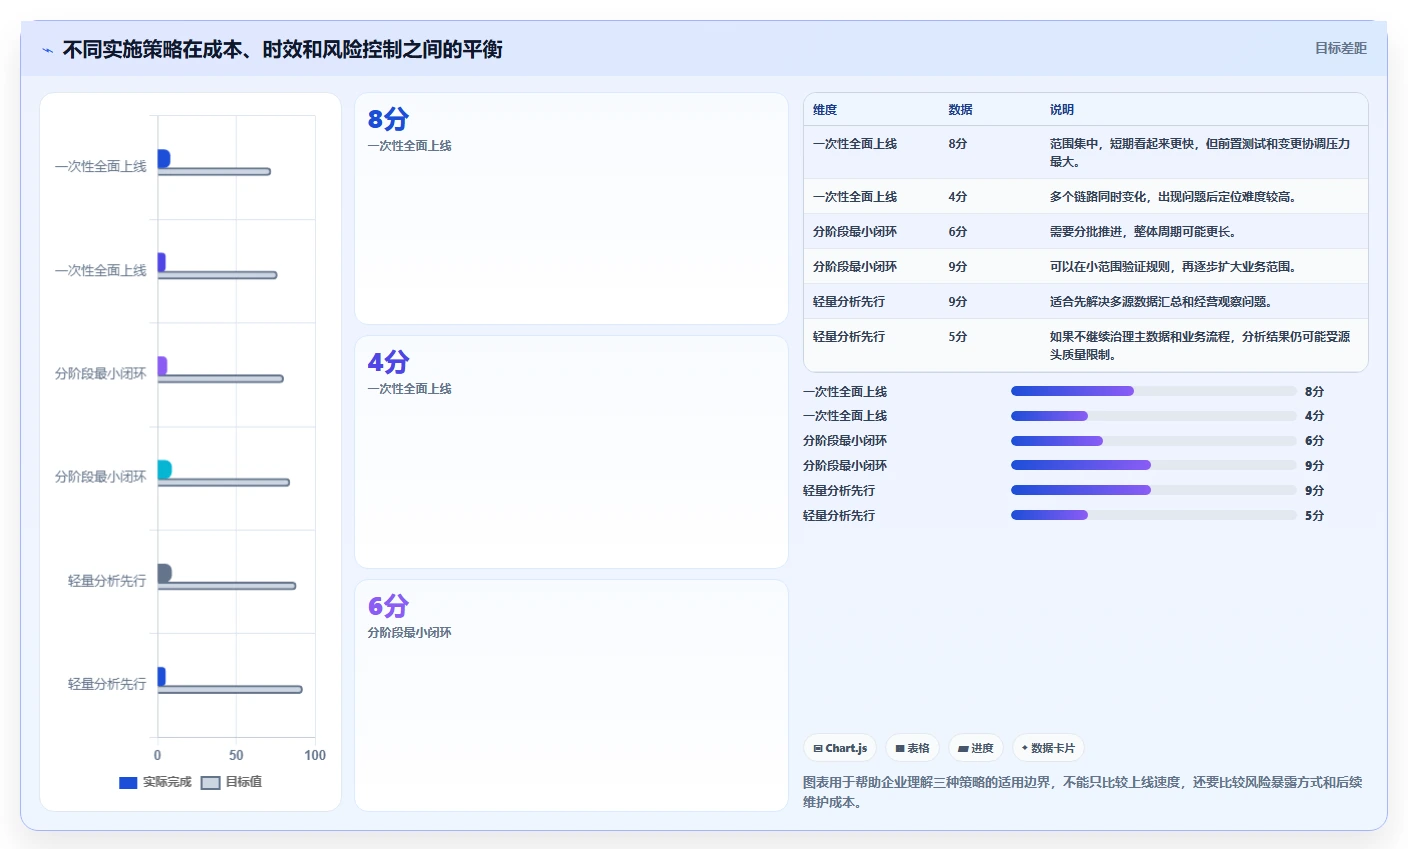Click the 5分 cell in the table
Viewport: 1408px width, 849px height.
click(x=958, y=337)
